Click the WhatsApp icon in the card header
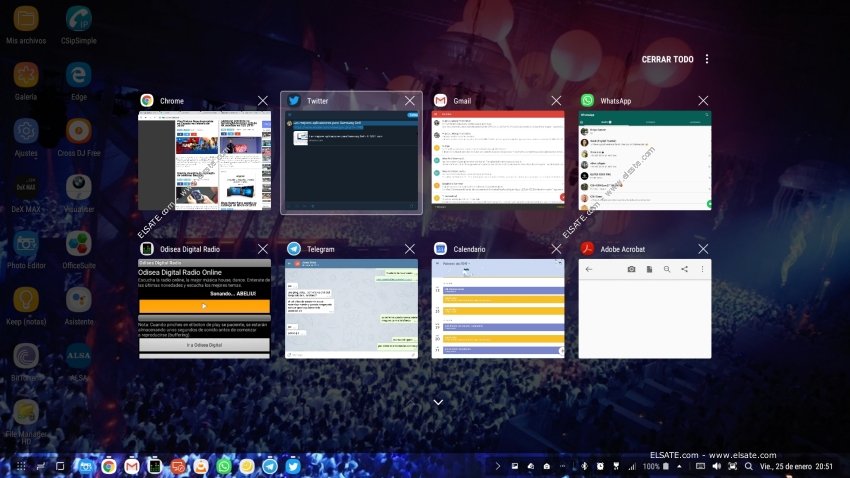Image resolution: width=850 pixels, height=478 pixels. coord(587,101)
